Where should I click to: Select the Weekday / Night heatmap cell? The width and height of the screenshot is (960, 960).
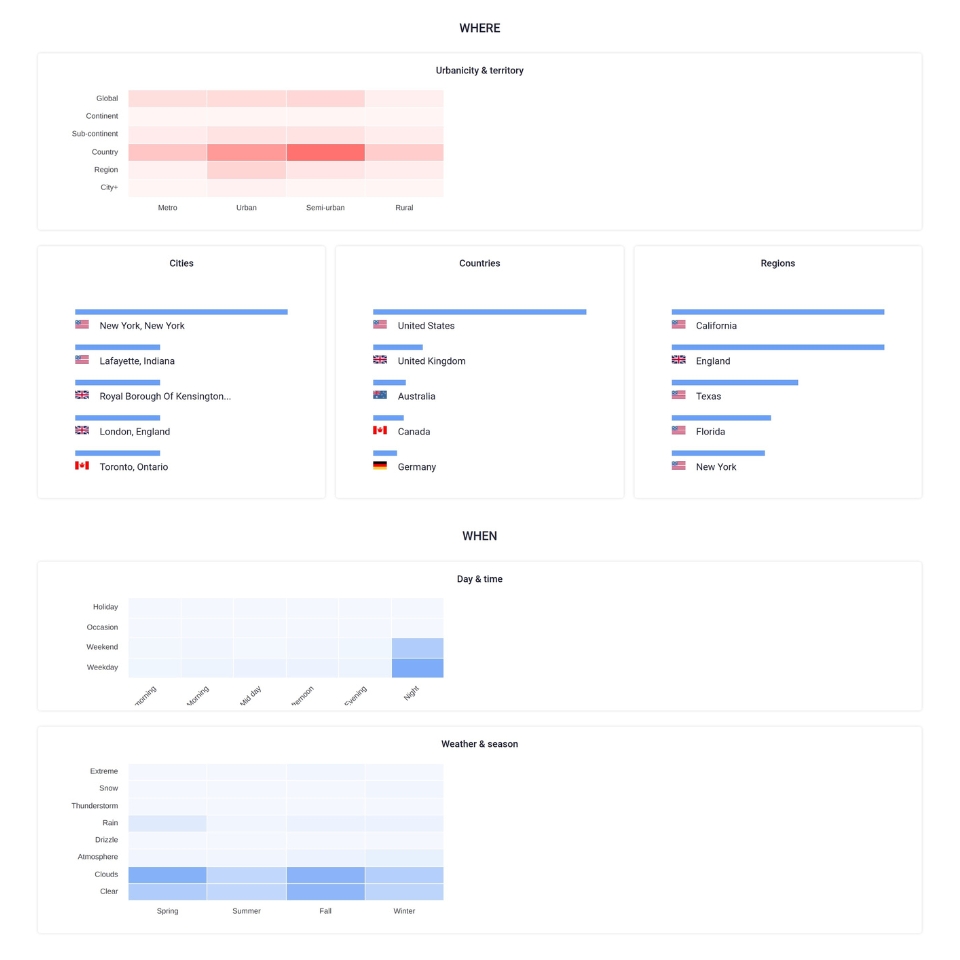(x=417, y=668)
